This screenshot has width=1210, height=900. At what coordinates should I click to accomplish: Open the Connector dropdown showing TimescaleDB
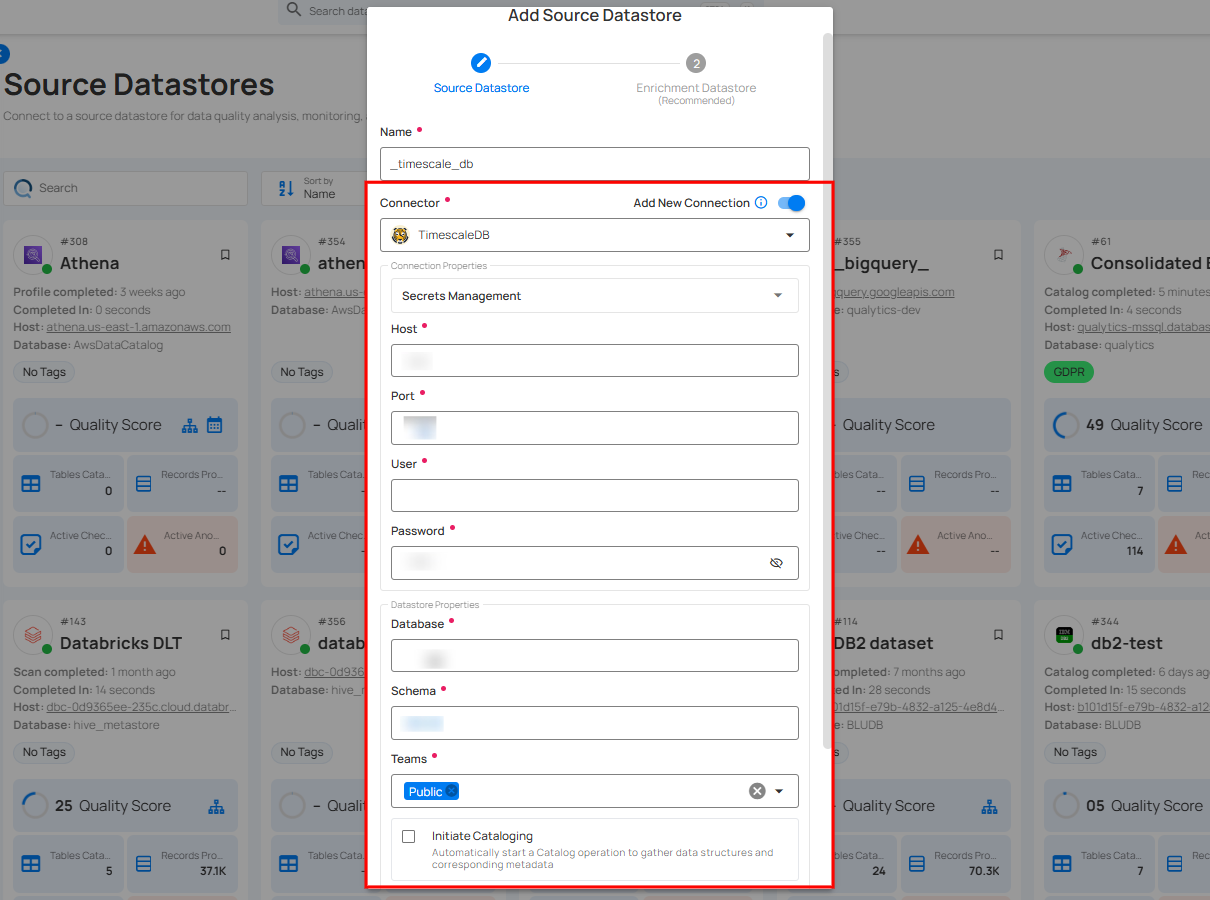pos(594,235)
